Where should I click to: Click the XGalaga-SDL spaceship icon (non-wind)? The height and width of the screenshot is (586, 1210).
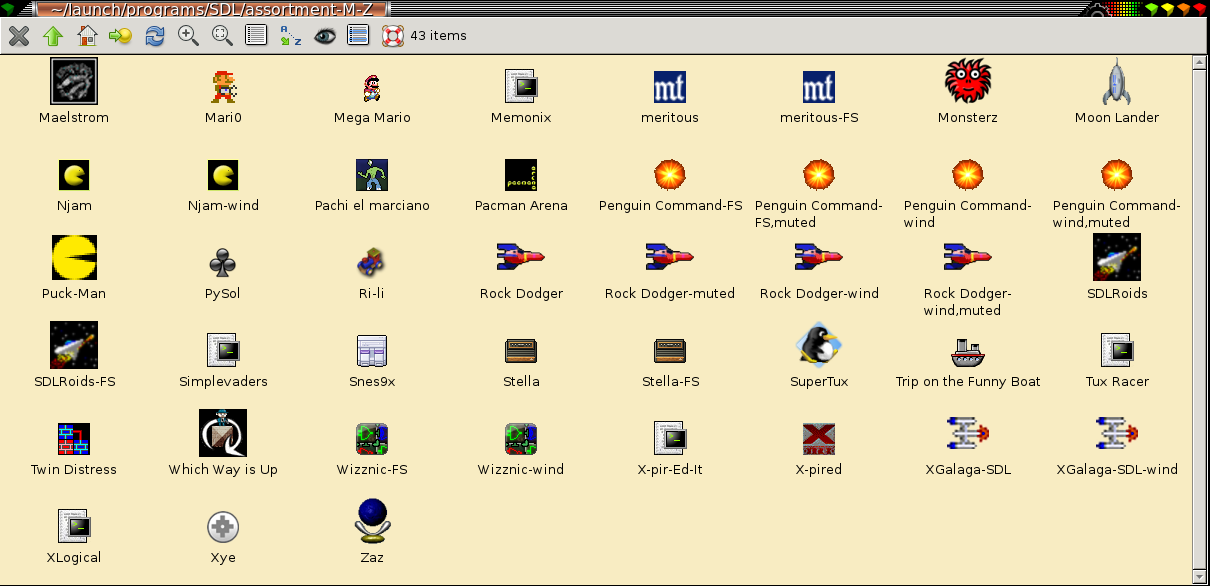(x=968, y=433)
